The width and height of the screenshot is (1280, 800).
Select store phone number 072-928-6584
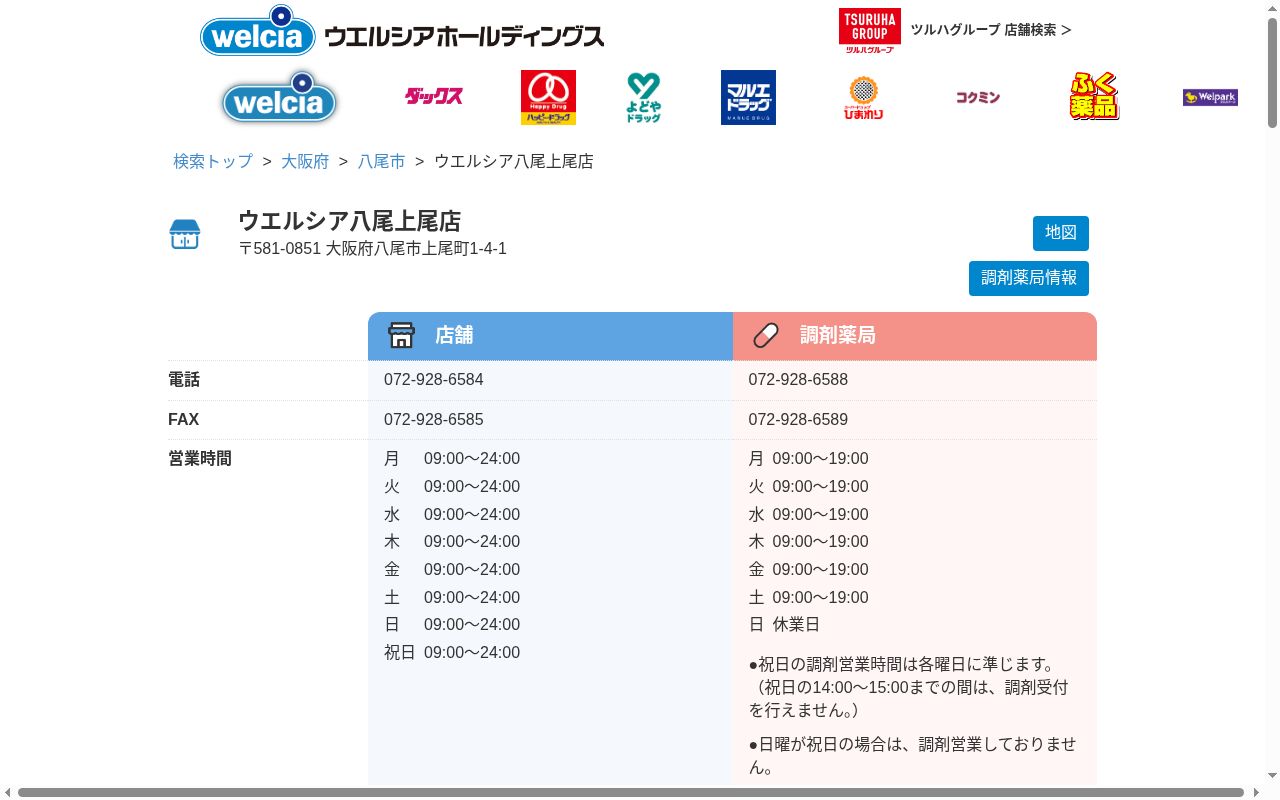tap(434, 380)
